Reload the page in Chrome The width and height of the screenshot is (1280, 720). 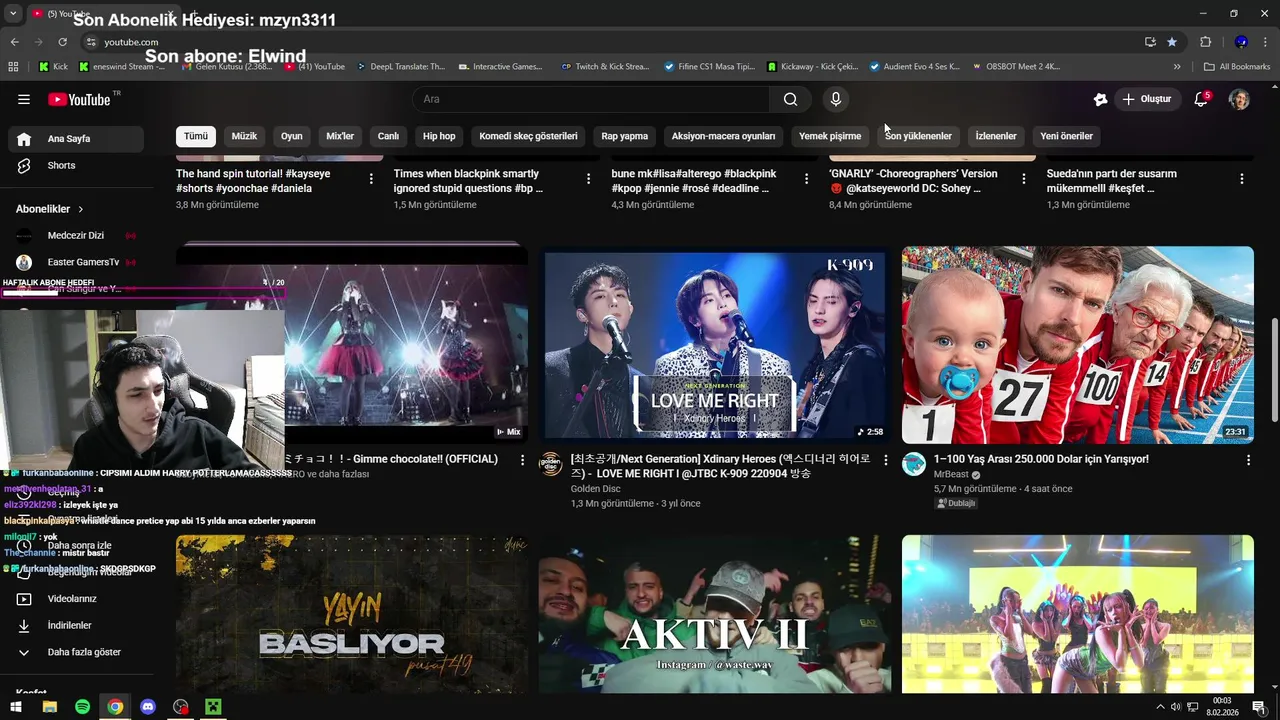point(62,42)
